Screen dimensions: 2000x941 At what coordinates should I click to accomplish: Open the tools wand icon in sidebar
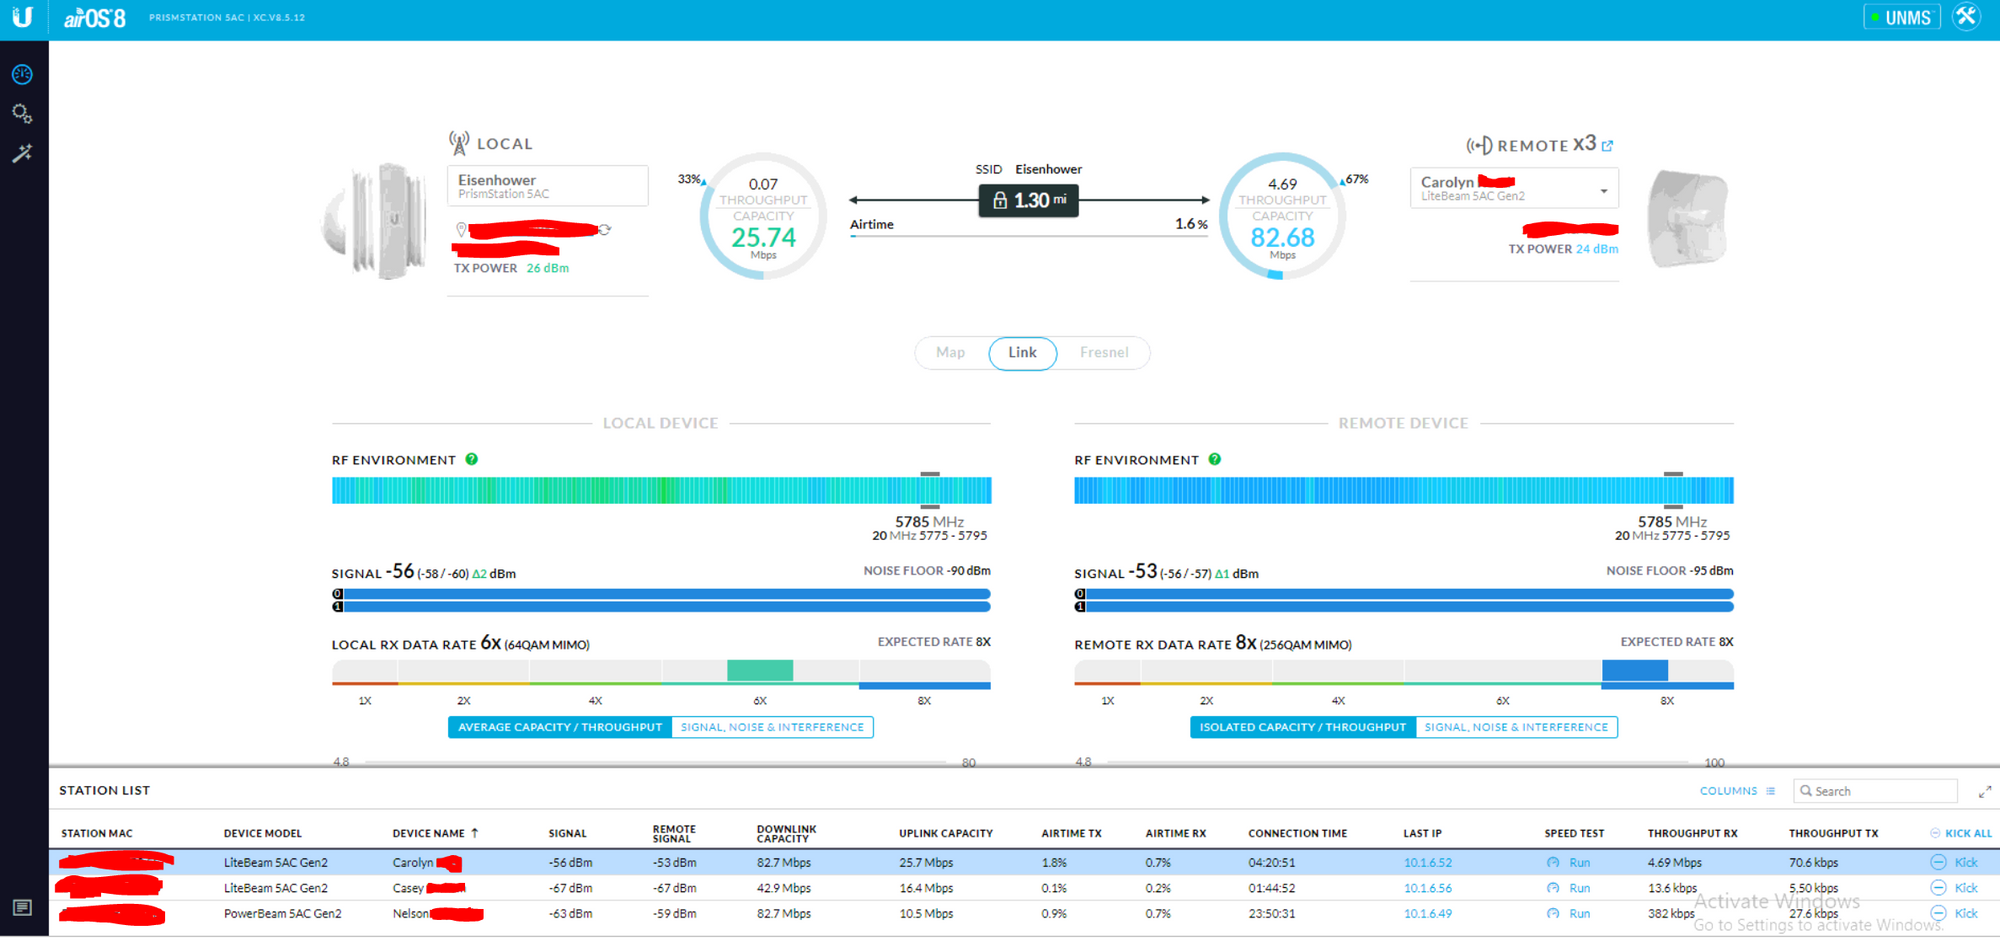[22, 154]
